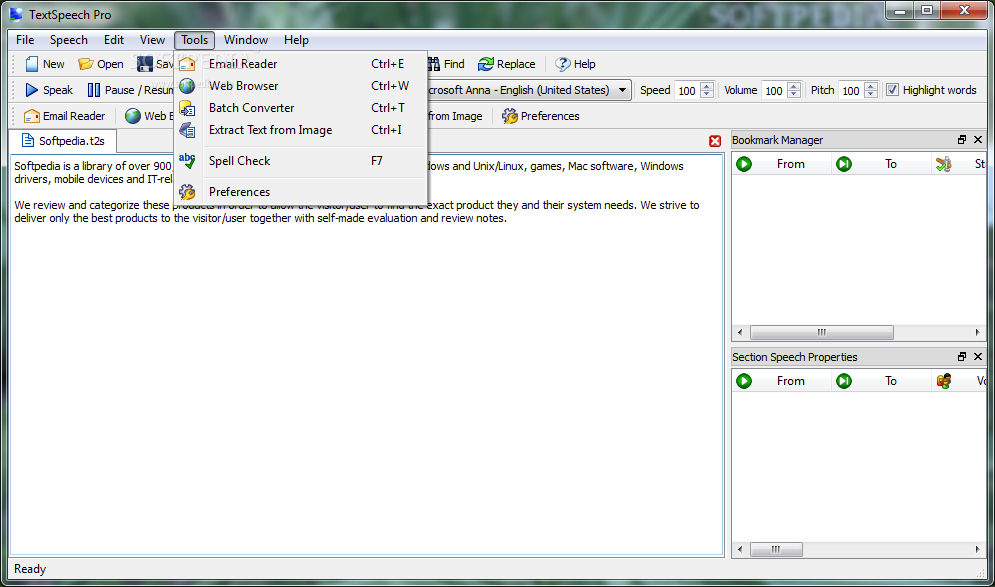This screenshot has width=995, height=587.
Task: Increase Volume with up spinner arrow
Action: click(x=794, y=86)
